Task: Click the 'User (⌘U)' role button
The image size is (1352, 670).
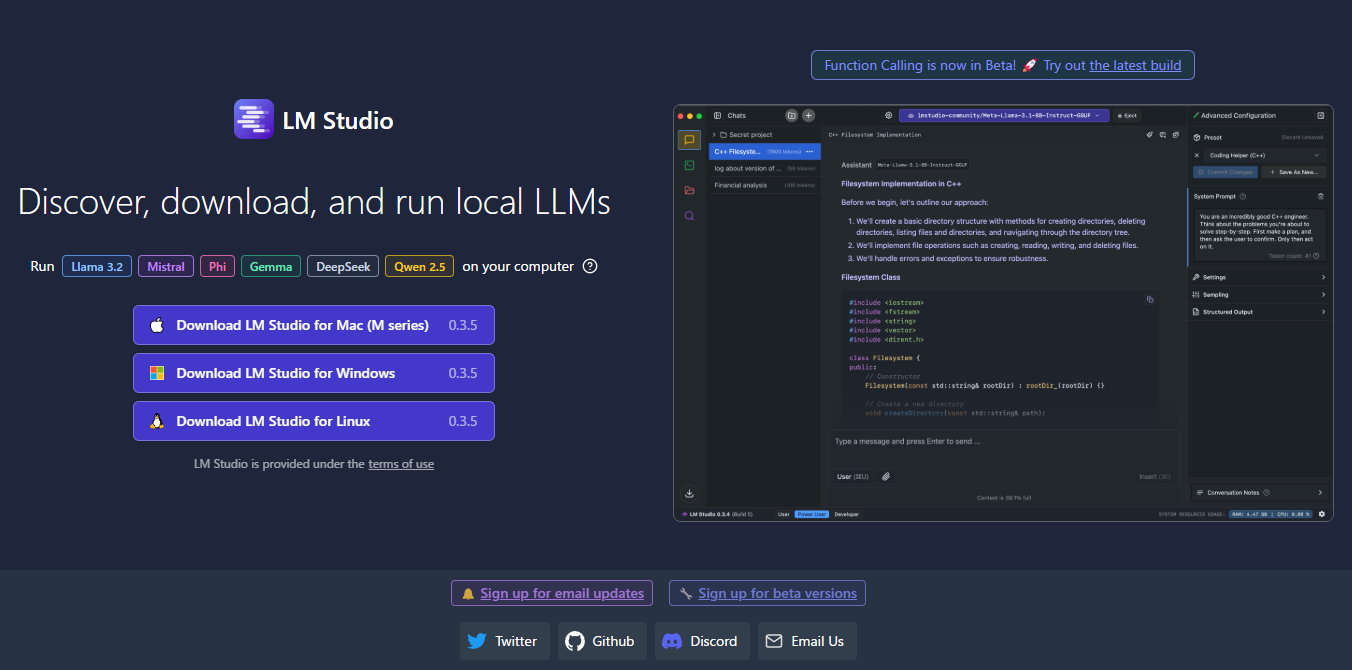Action: 852,476
